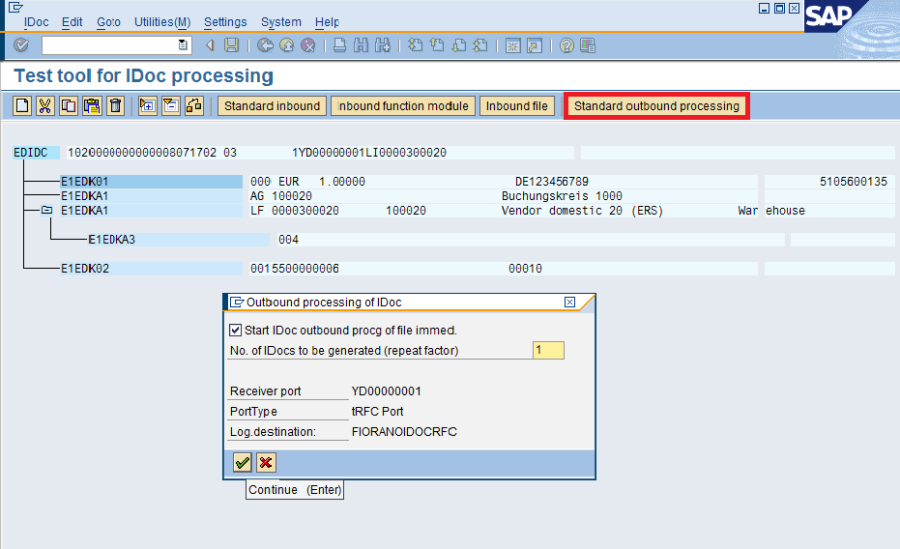The width and height of the screenshot is (900, 549).
Task: Click the Log.destination value FIORANOIDOCRFC
Action: [404, 431]
